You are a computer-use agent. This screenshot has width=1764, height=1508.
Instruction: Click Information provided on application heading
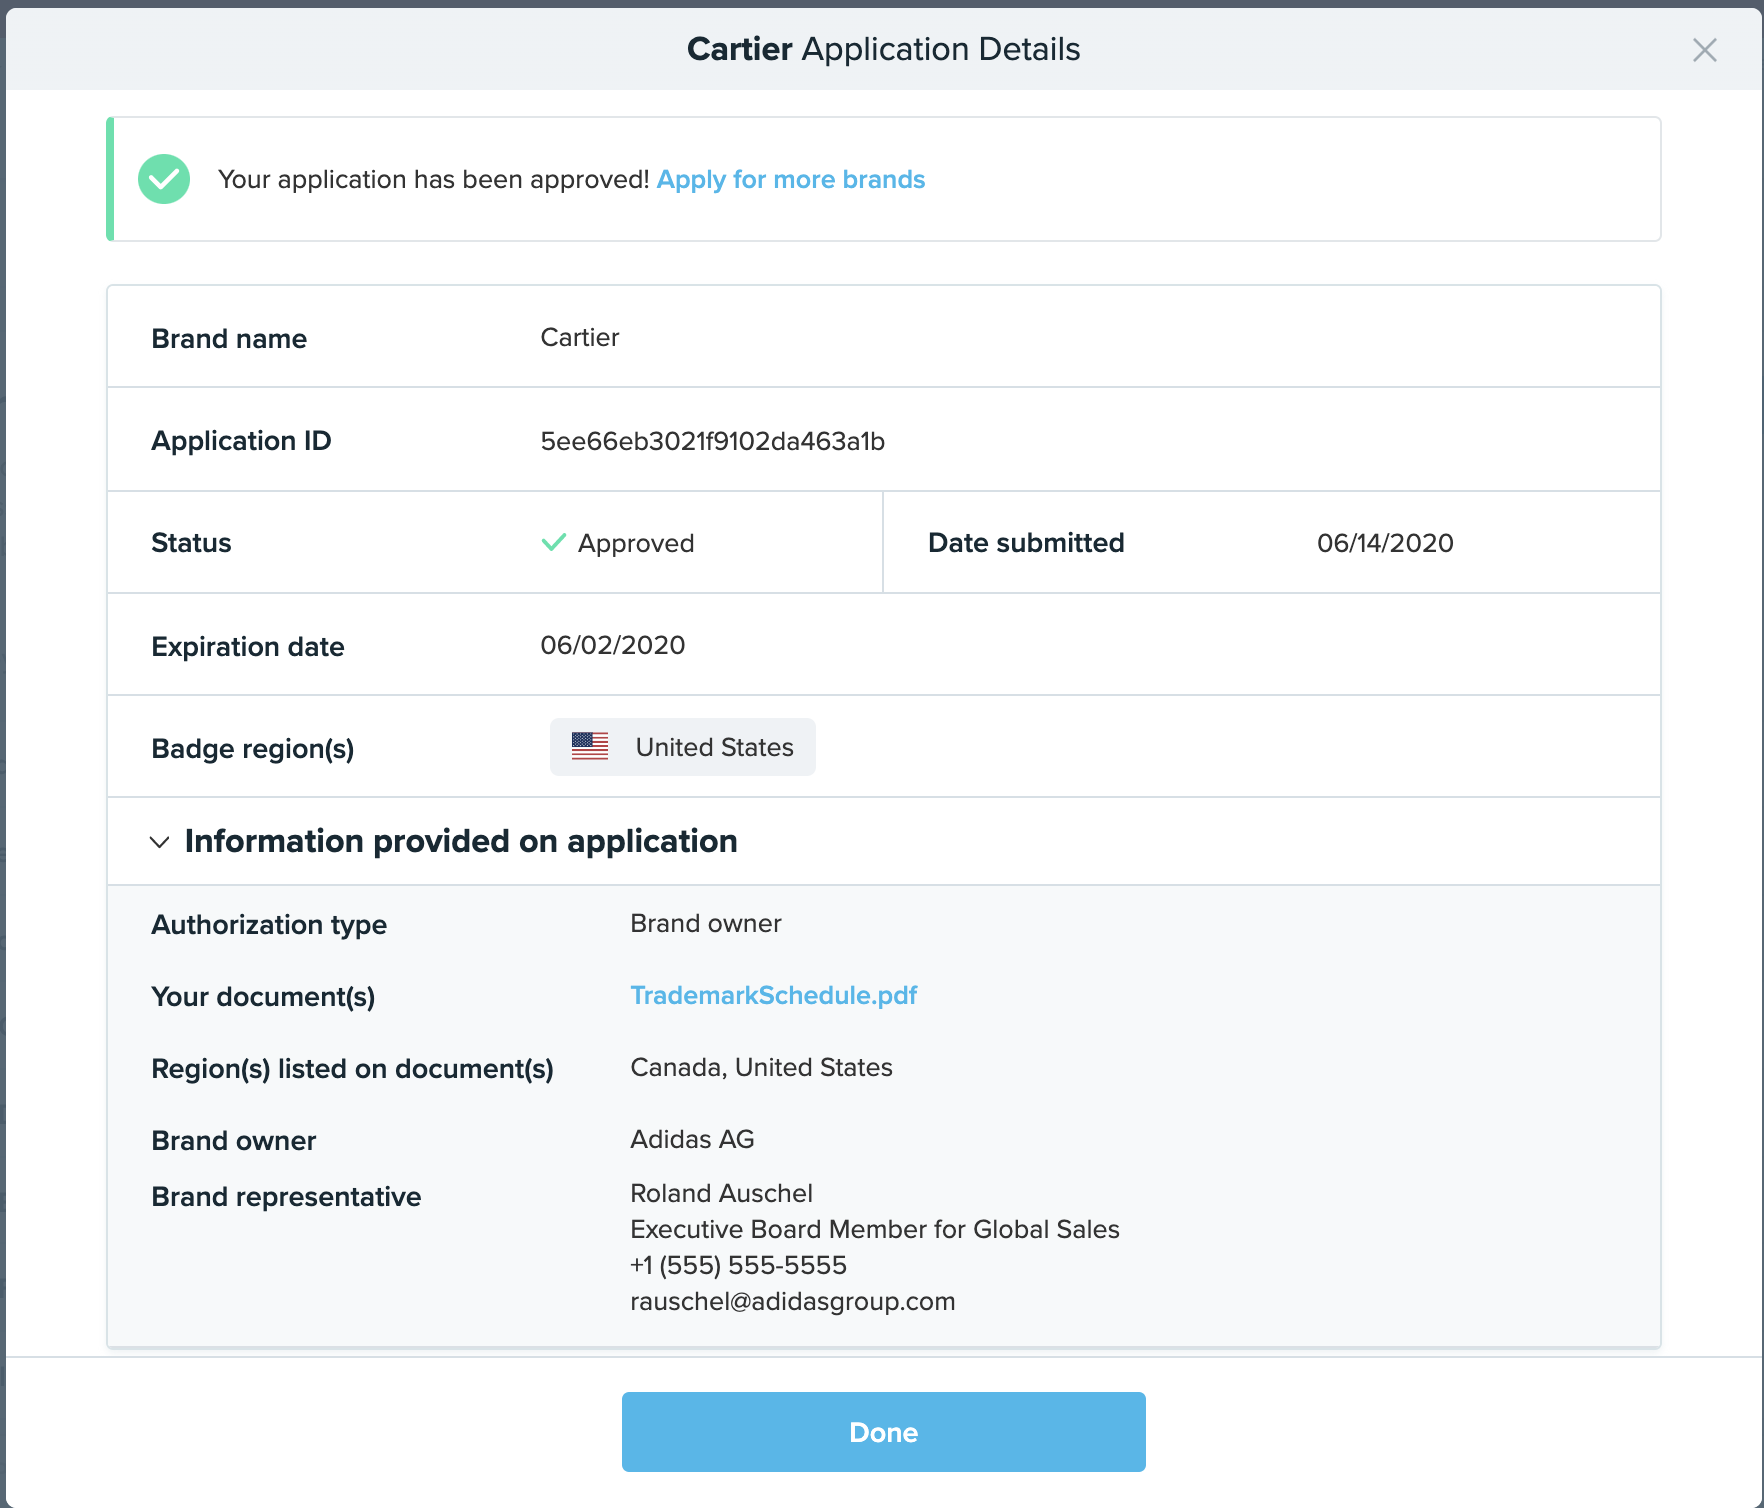(x=461, y=841)
